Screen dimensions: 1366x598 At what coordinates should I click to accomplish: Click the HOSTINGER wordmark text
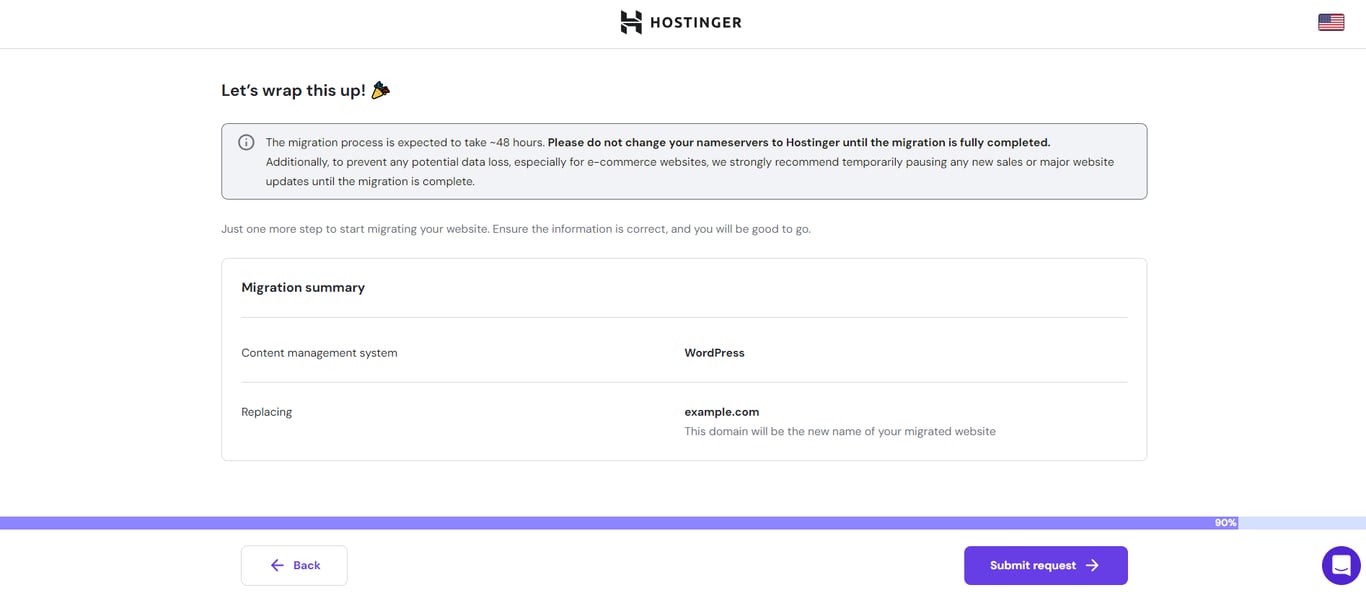point(694,21)
